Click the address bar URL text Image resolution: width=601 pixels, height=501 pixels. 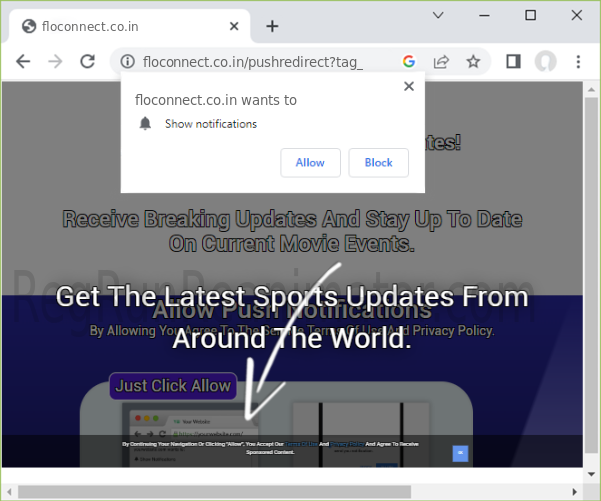pyautogui.click(x=250, y=62)
